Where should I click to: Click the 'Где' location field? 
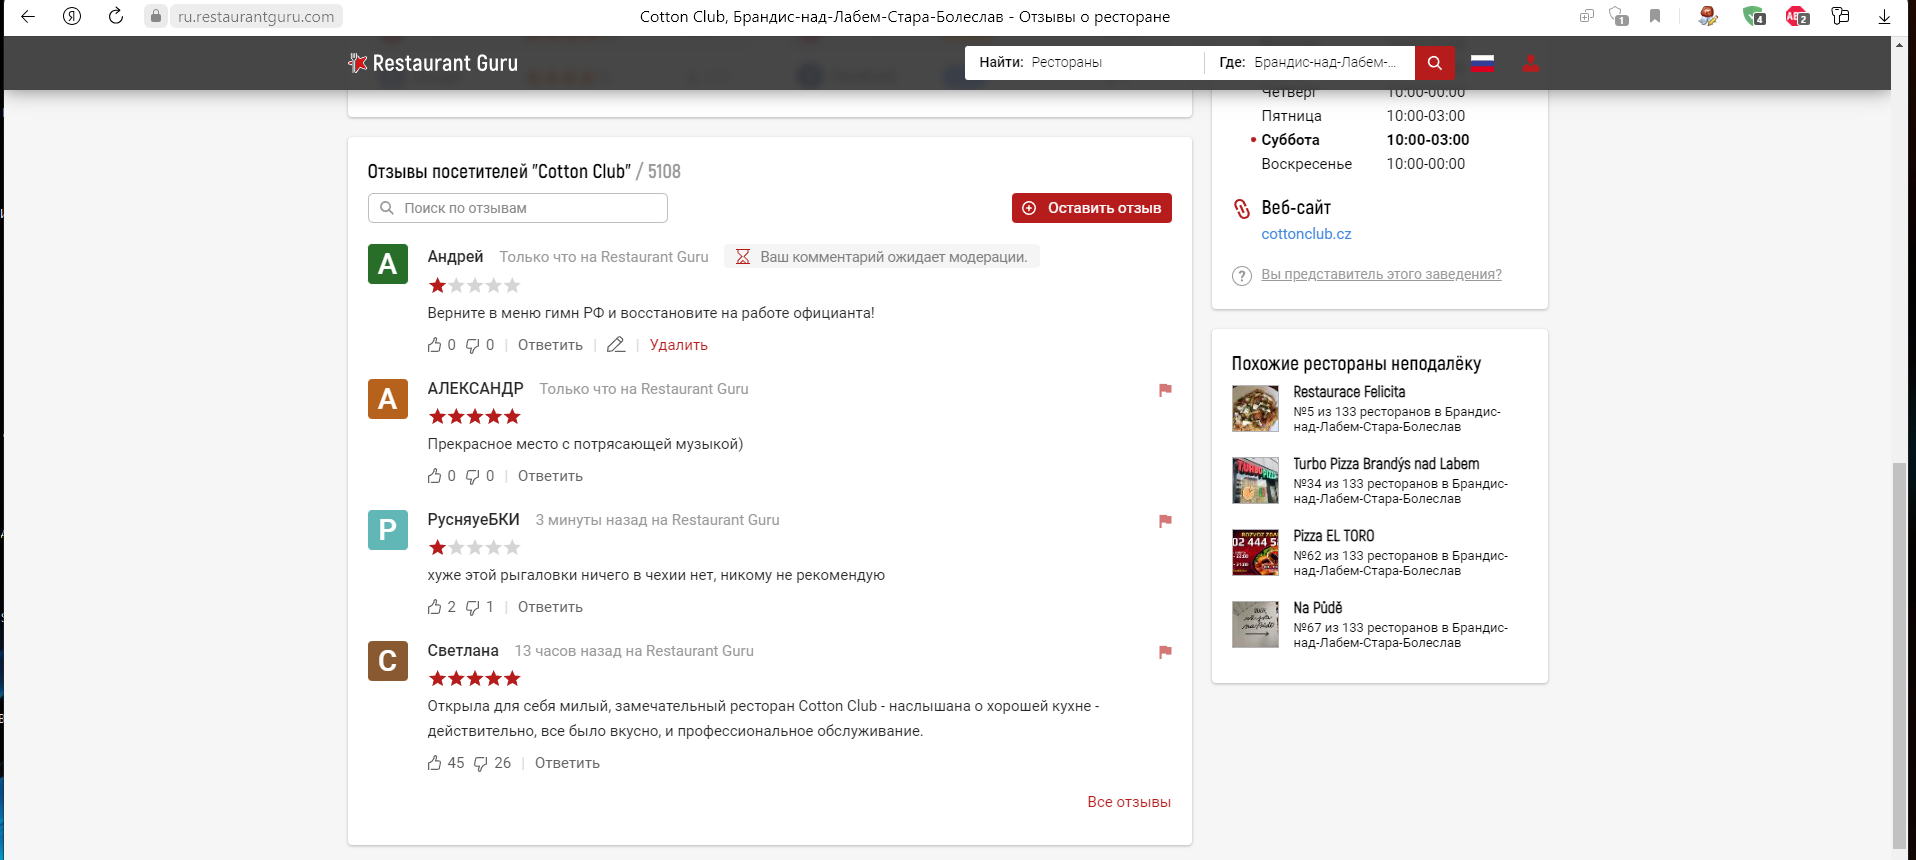(1309, 62)
